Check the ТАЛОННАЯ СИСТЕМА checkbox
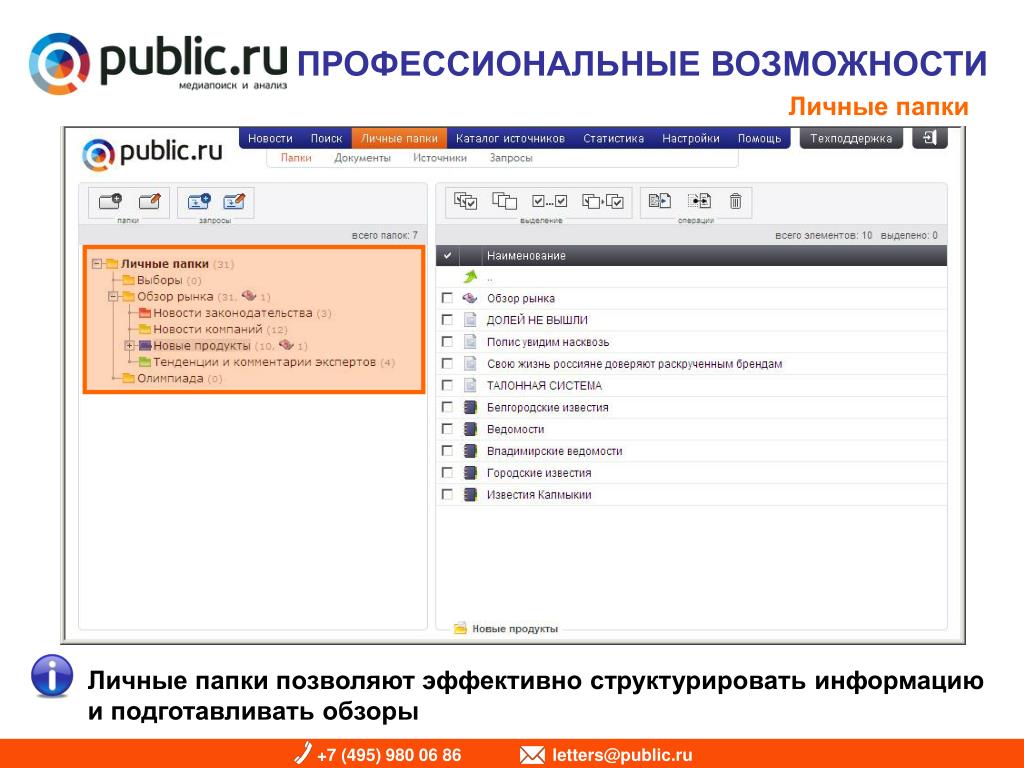This screenshot has width=1024, height=768. tap(447, 385)
